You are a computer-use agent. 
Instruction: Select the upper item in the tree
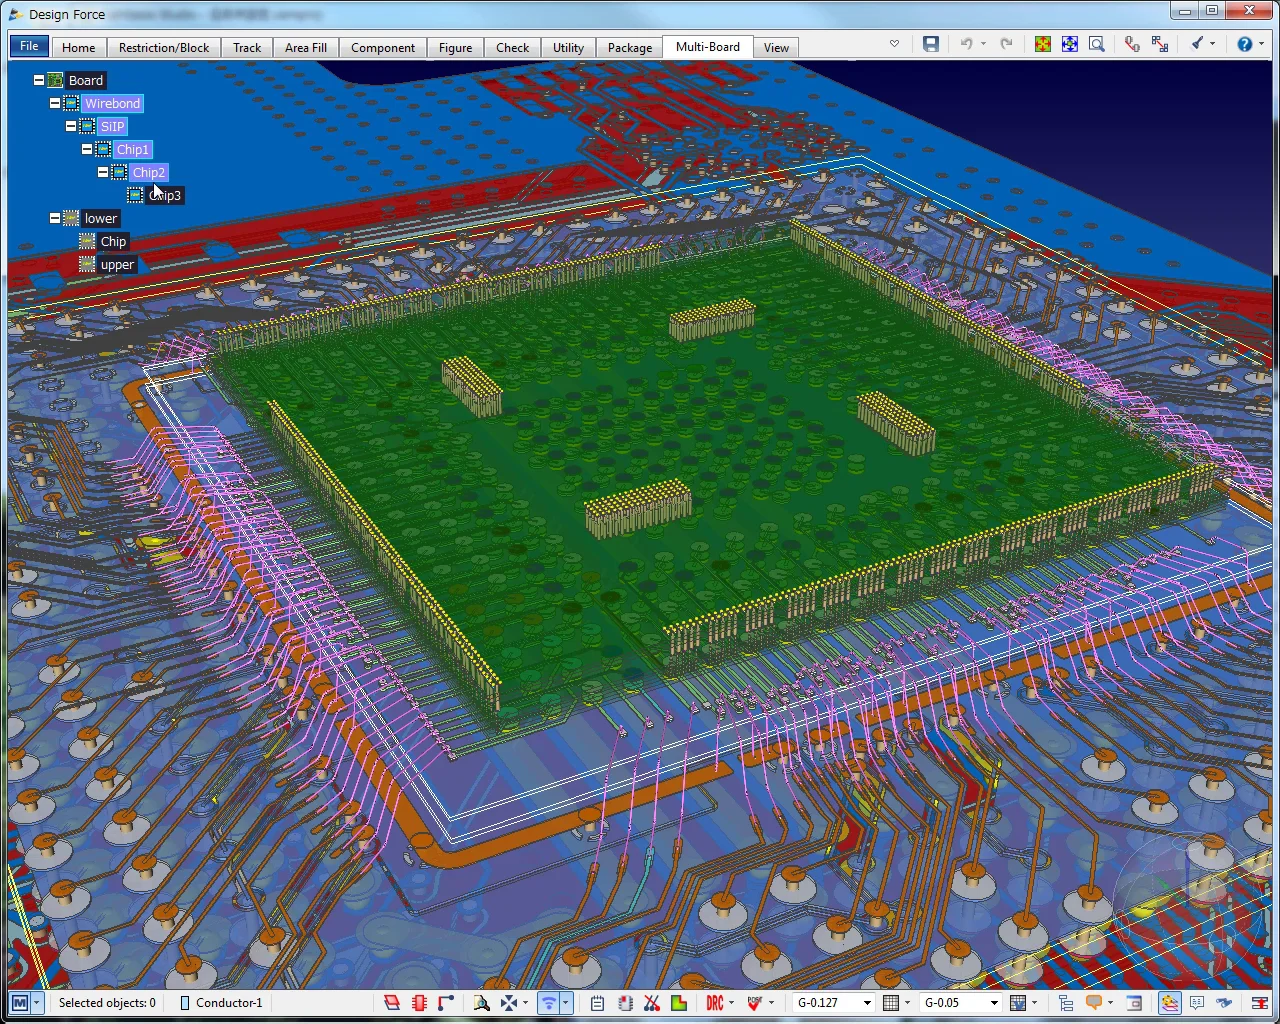click(117, 265)
